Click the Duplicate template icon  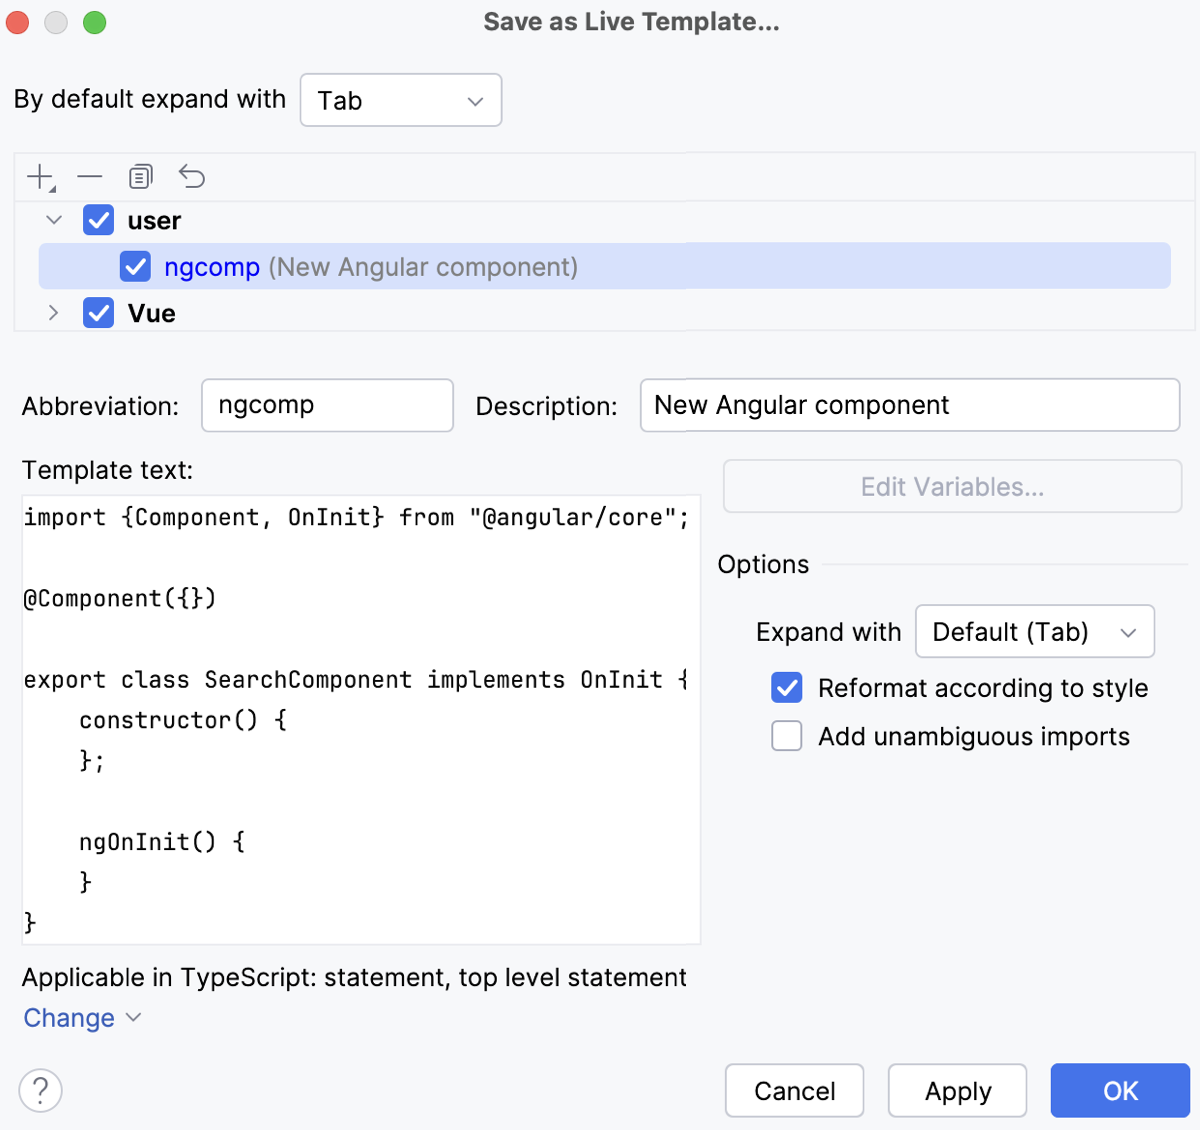141,177
